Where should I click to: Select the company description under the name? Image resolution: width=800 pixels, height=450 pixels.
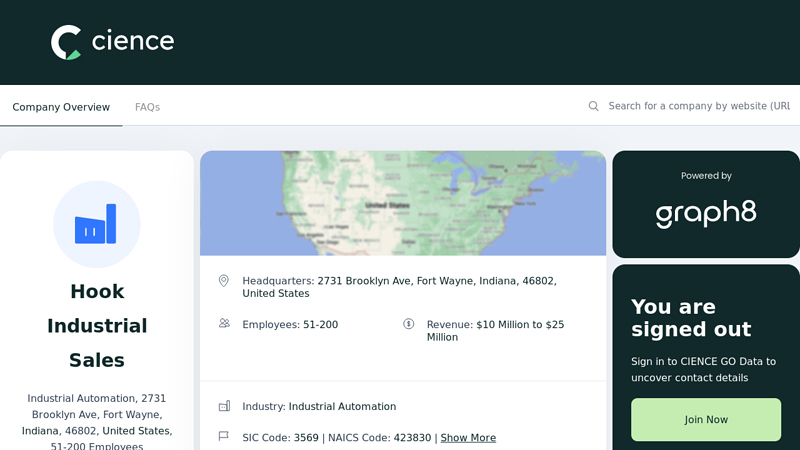pyautogui.click(x=97, y=421)
